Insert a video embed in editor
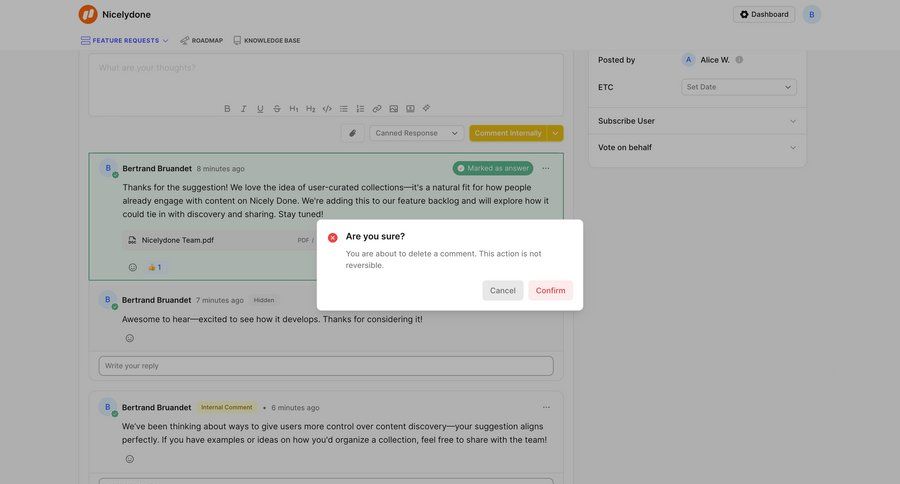The height and width of the screenshot is (484, 900). pos(410,109)
